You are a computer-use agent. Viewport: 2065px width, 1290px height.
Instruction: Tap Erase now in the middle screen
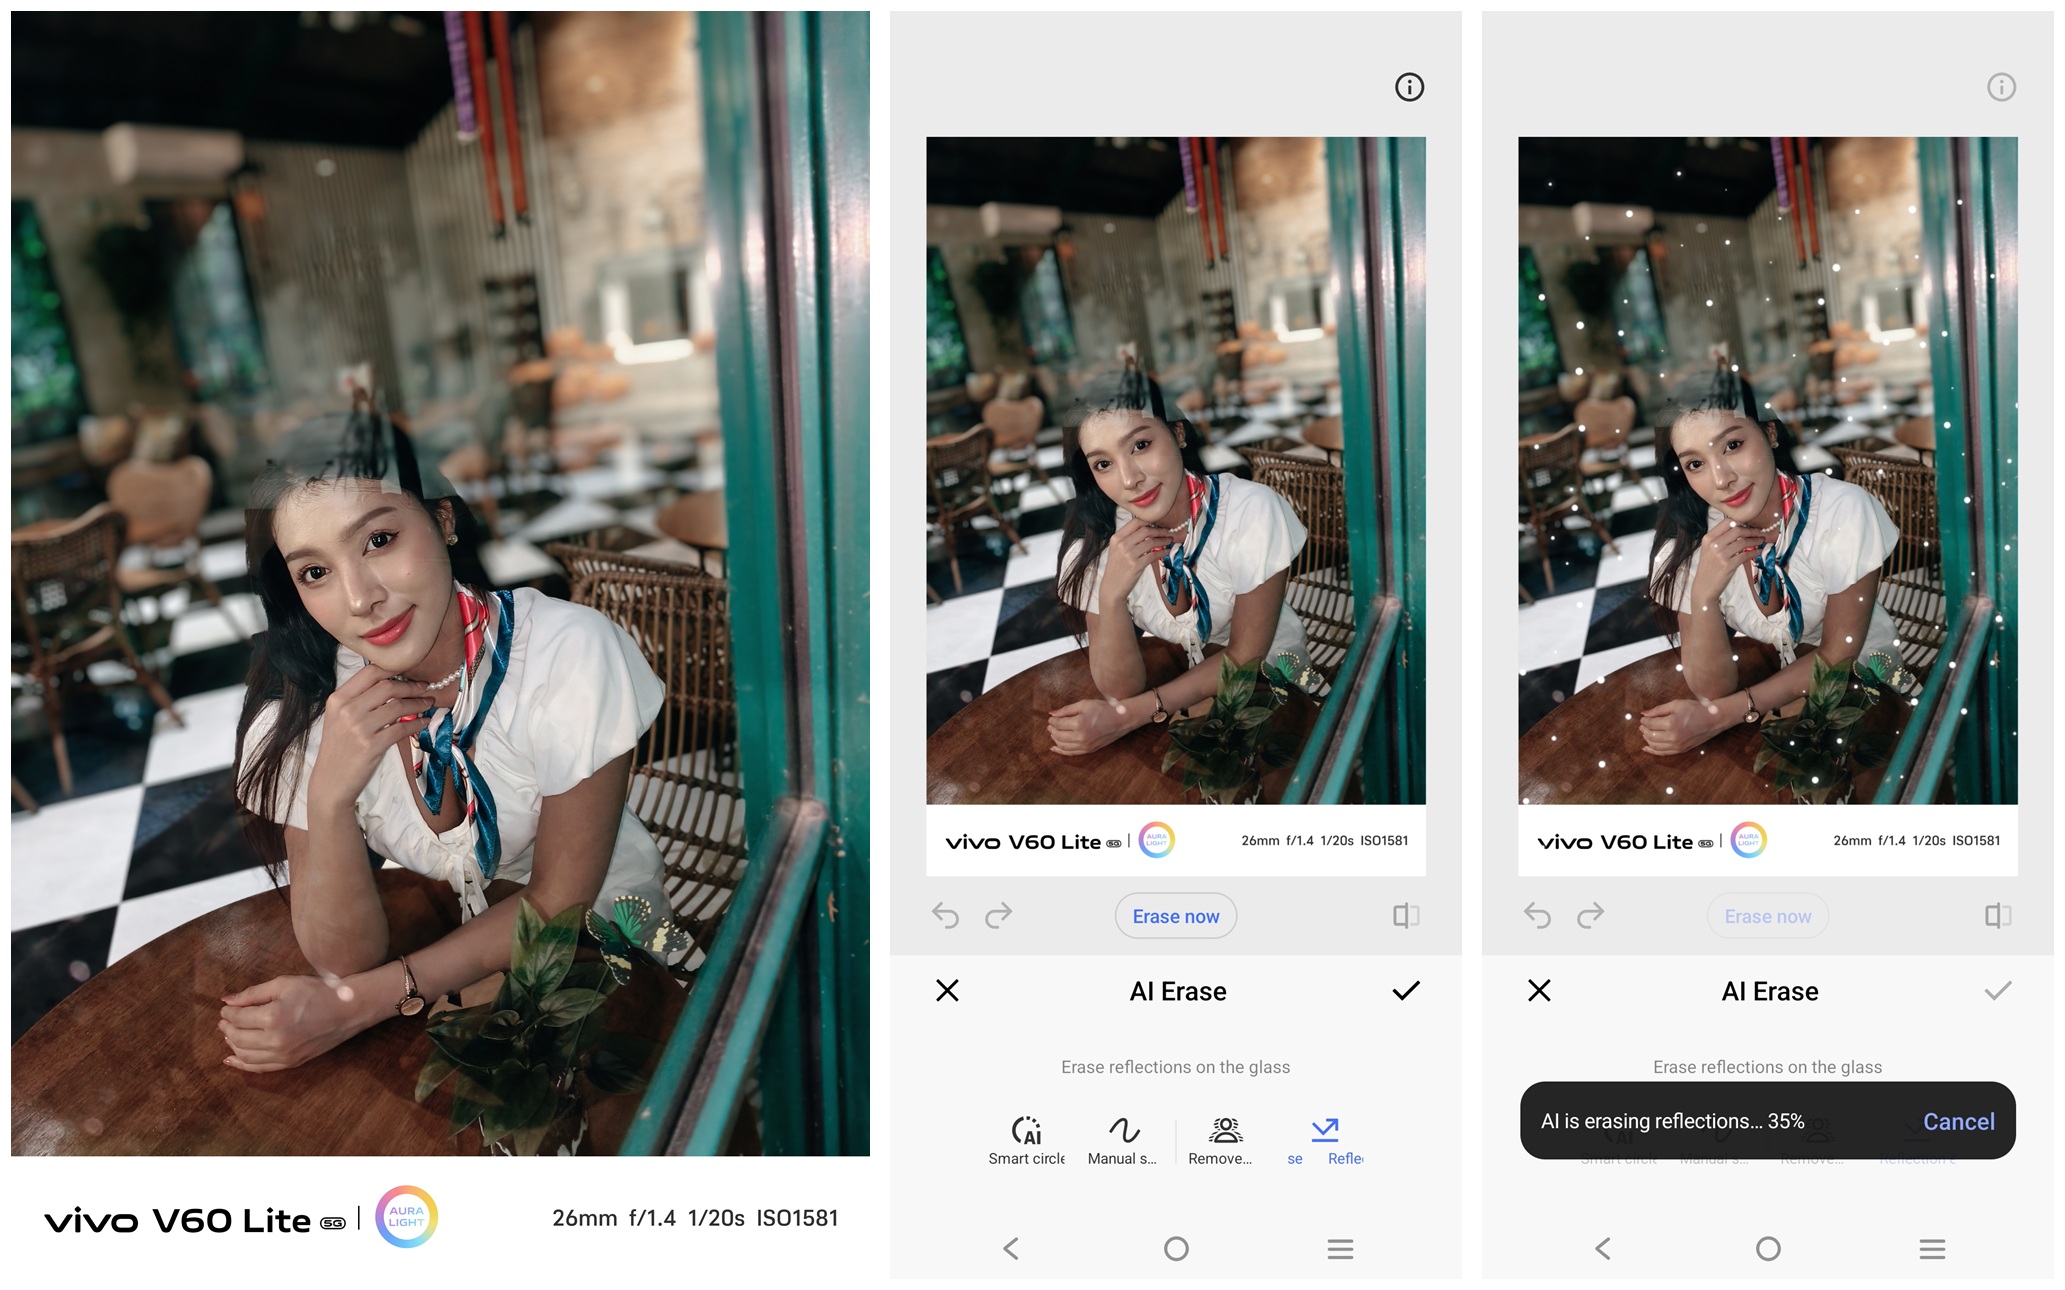[1175, 916]
